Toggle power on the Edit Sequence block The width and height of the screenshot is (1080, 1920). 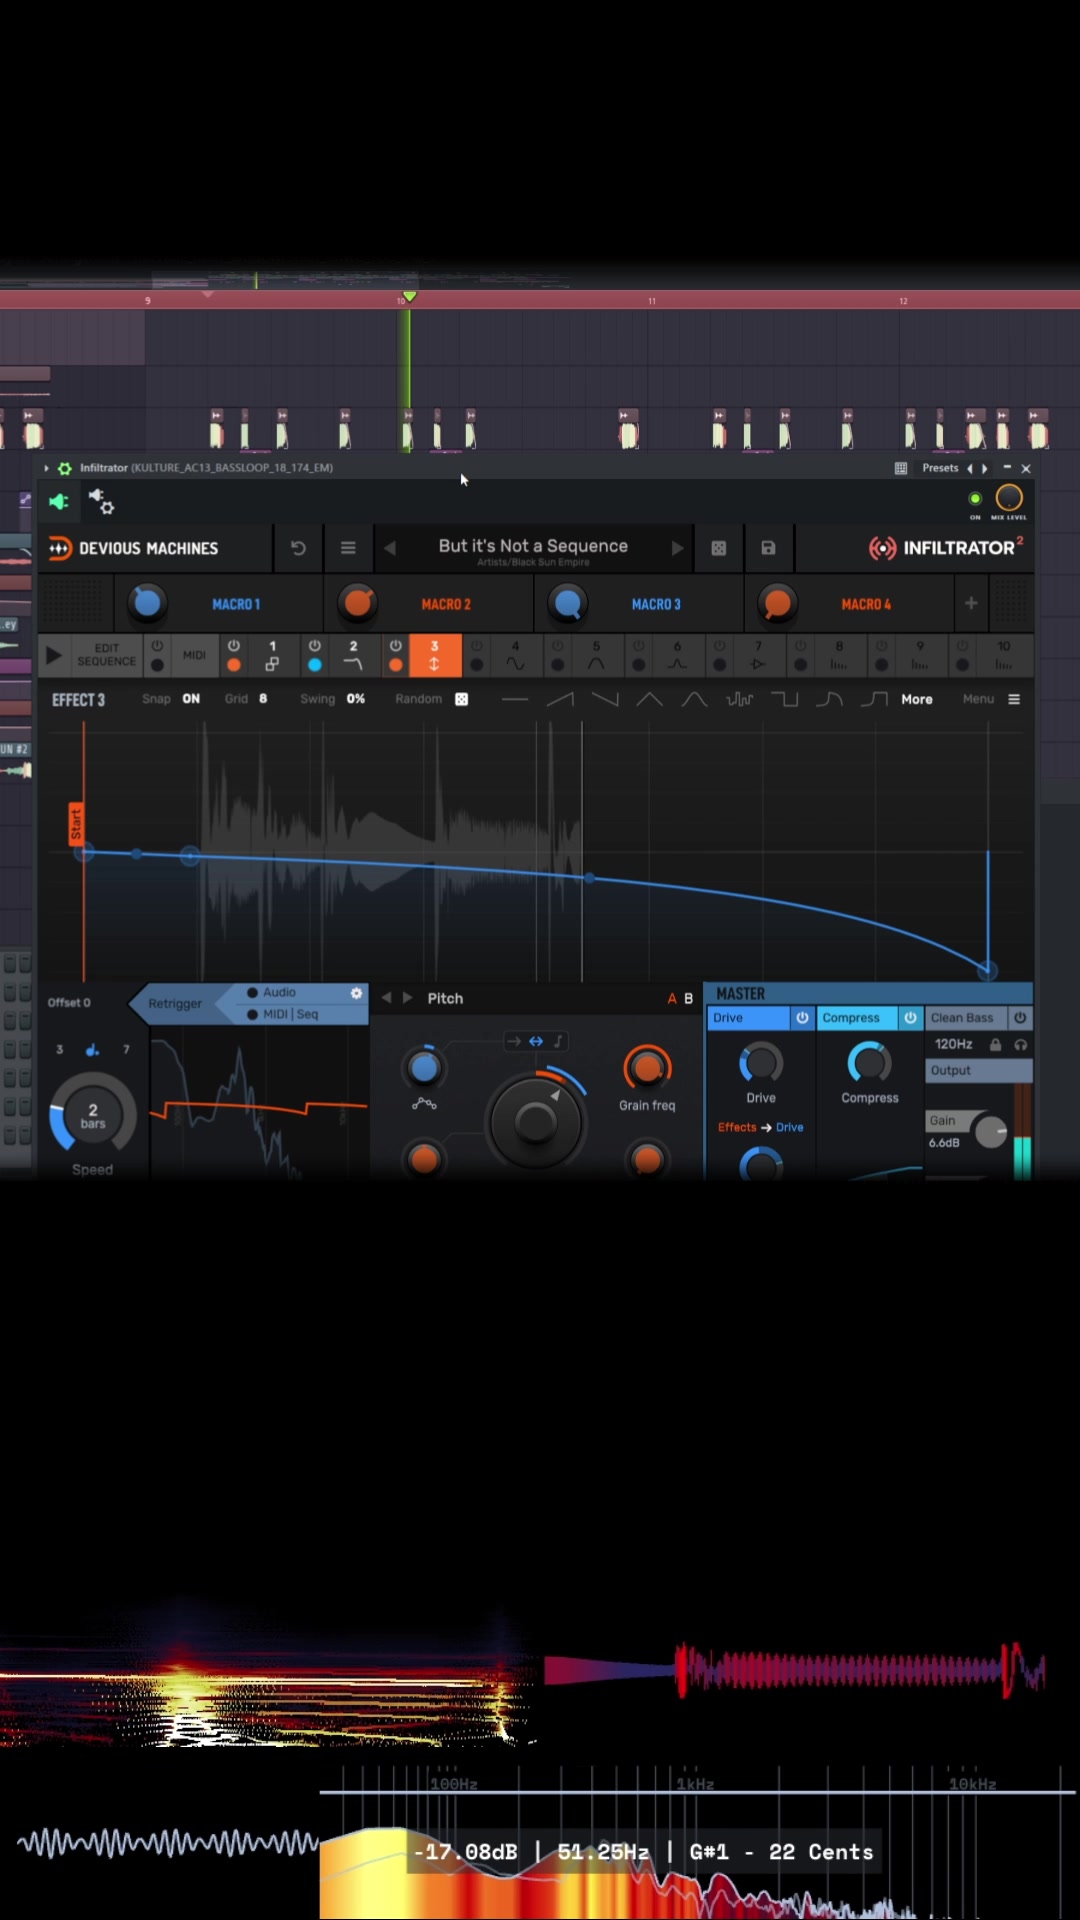pos(157,646)
